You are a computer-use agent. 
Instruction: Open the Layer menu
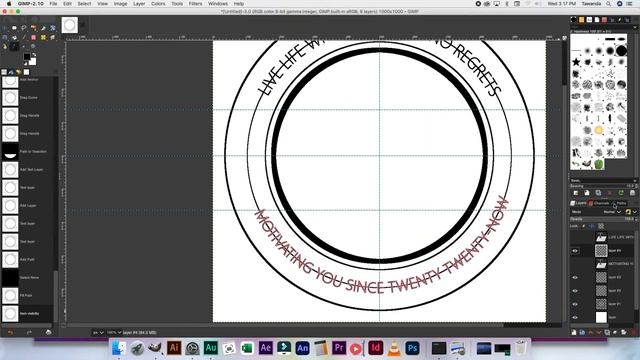[139, 4]
